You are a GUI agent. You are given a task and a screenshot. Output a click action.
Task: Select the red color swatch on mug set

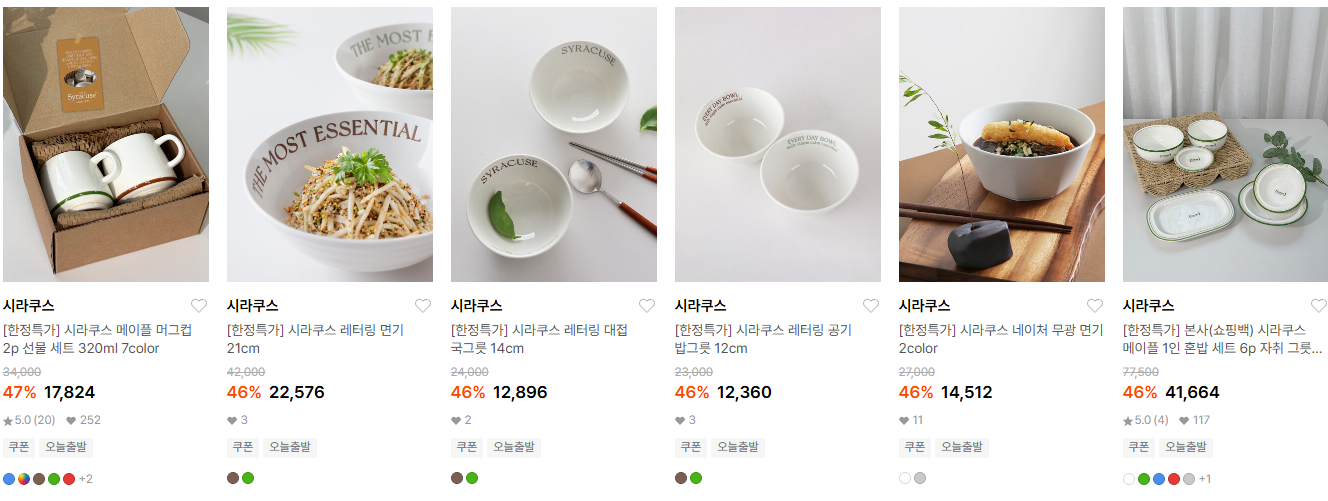tap(69, 479)
